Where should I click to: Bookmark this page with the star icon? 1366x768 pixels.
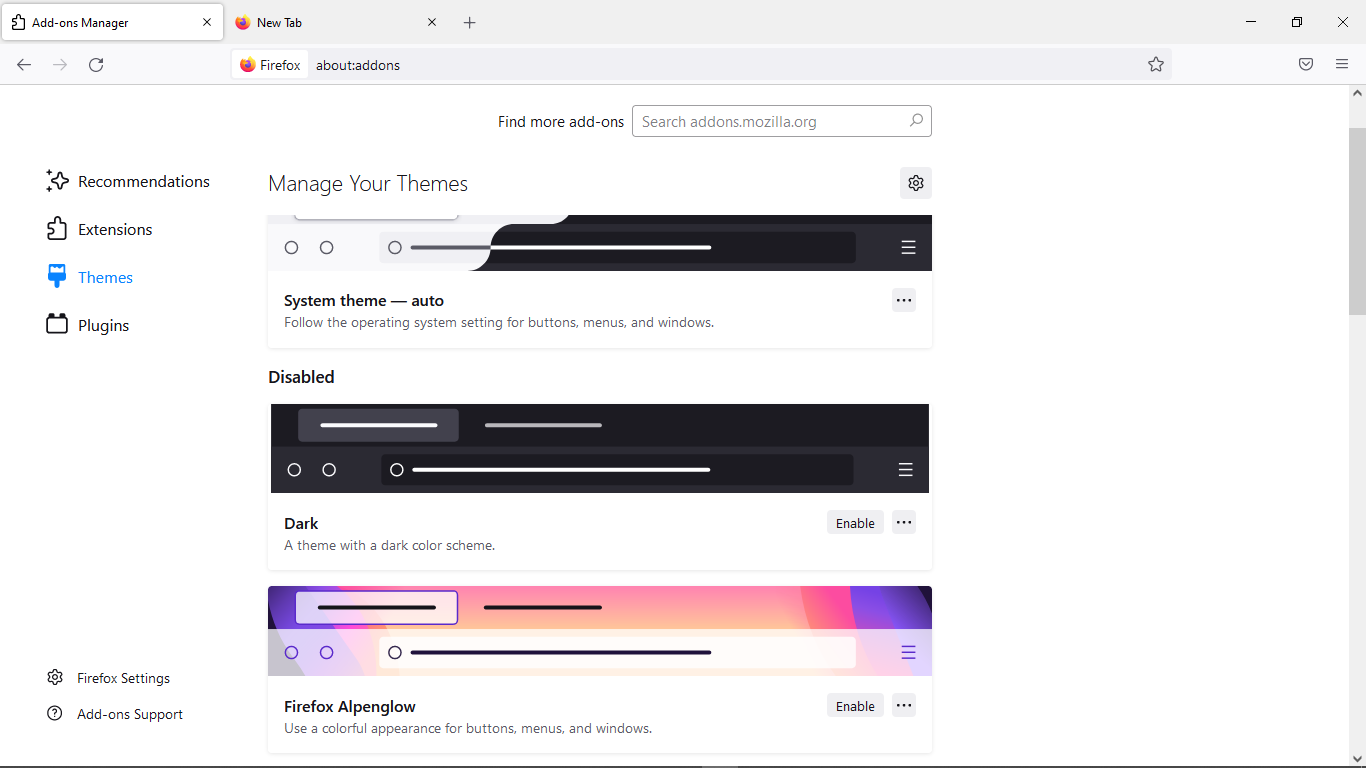[x=1156, y=65]
